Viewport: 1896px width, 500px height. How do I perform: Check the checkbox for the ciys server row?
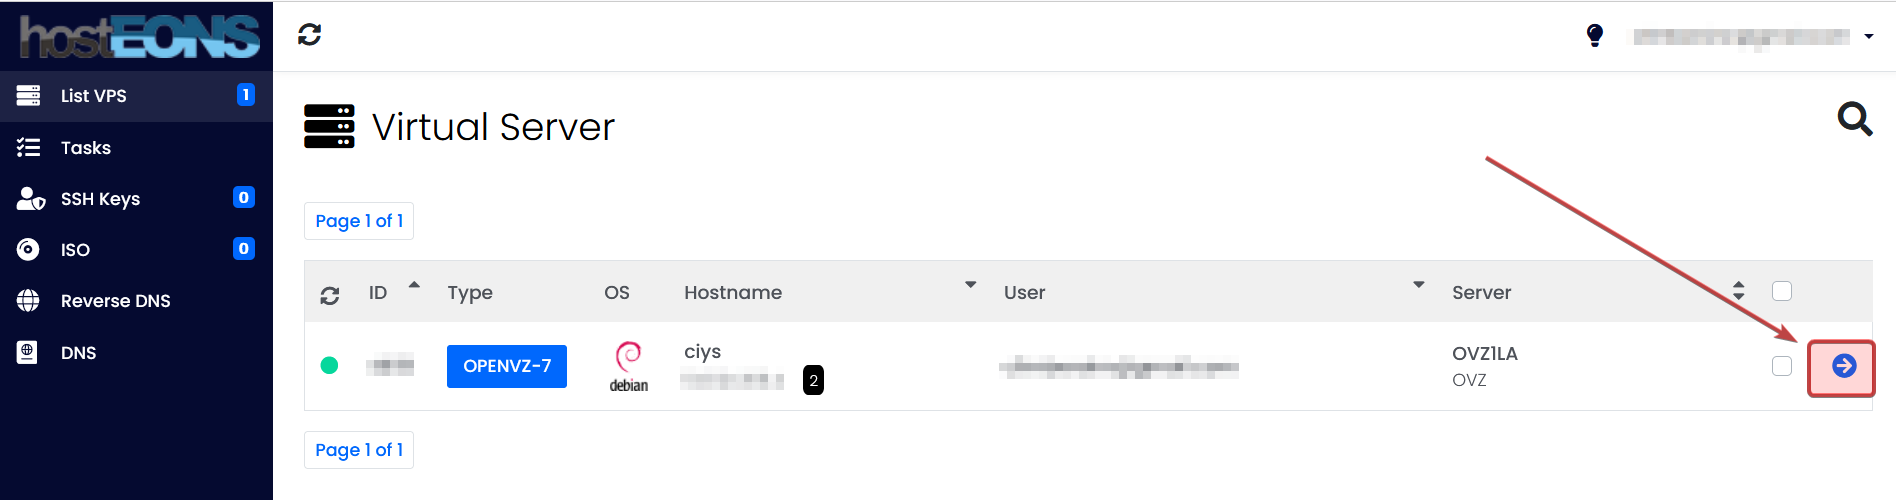(x=1781, y=366)
